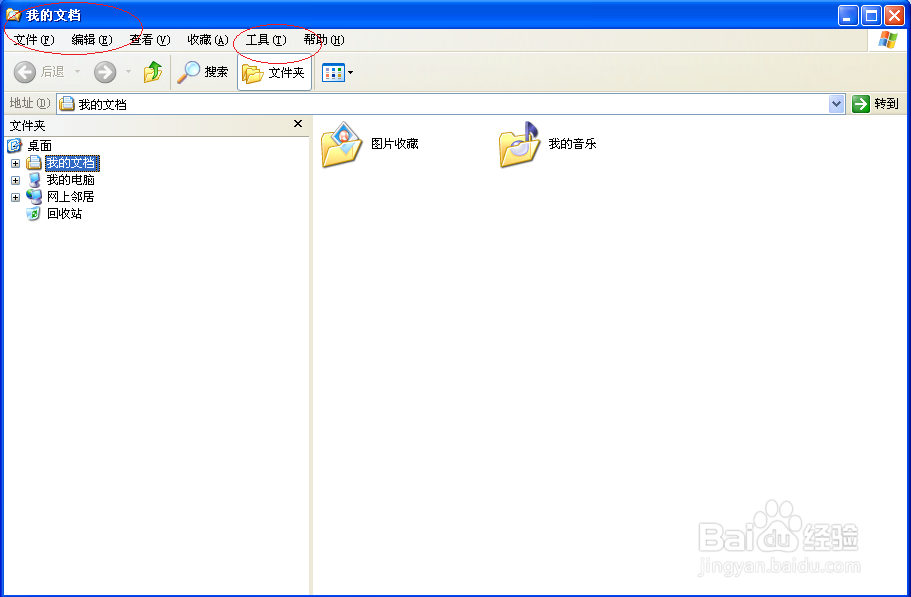Click the 文件夹 (Folders) toolbar icon

[x=273, y=71]
